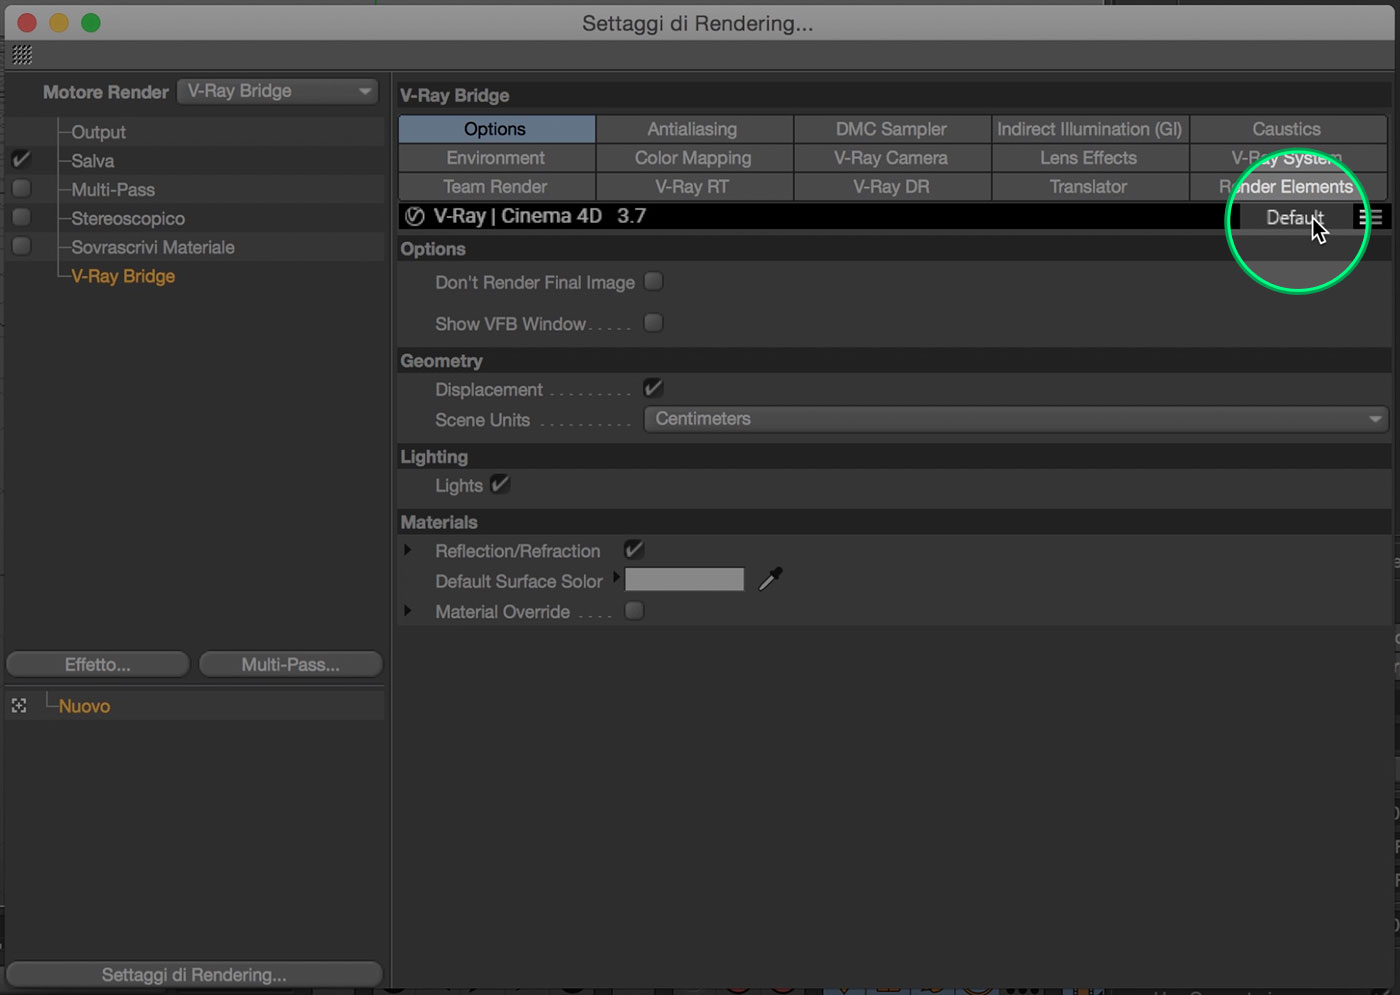Click the Geometry section header
Viewport: 1400px width, 995px height.
pos(893,361)
